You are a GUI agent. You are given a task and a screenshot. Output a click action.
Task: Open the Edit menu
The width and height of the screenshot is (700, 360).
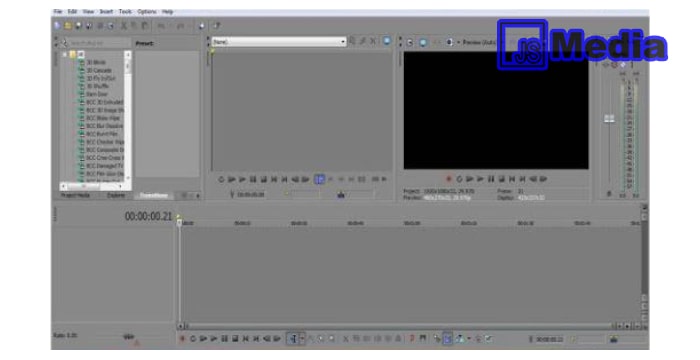coord(72,12)
